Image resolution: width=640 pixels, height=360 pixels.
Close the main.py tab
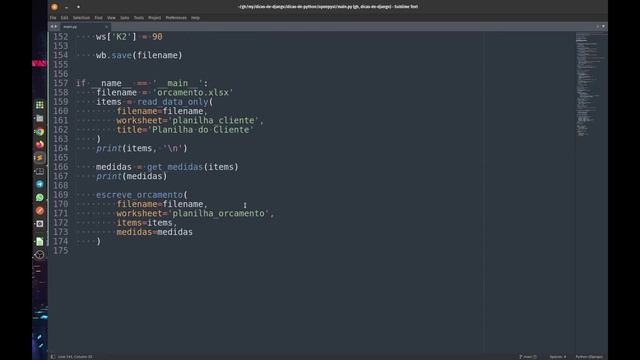106,27
